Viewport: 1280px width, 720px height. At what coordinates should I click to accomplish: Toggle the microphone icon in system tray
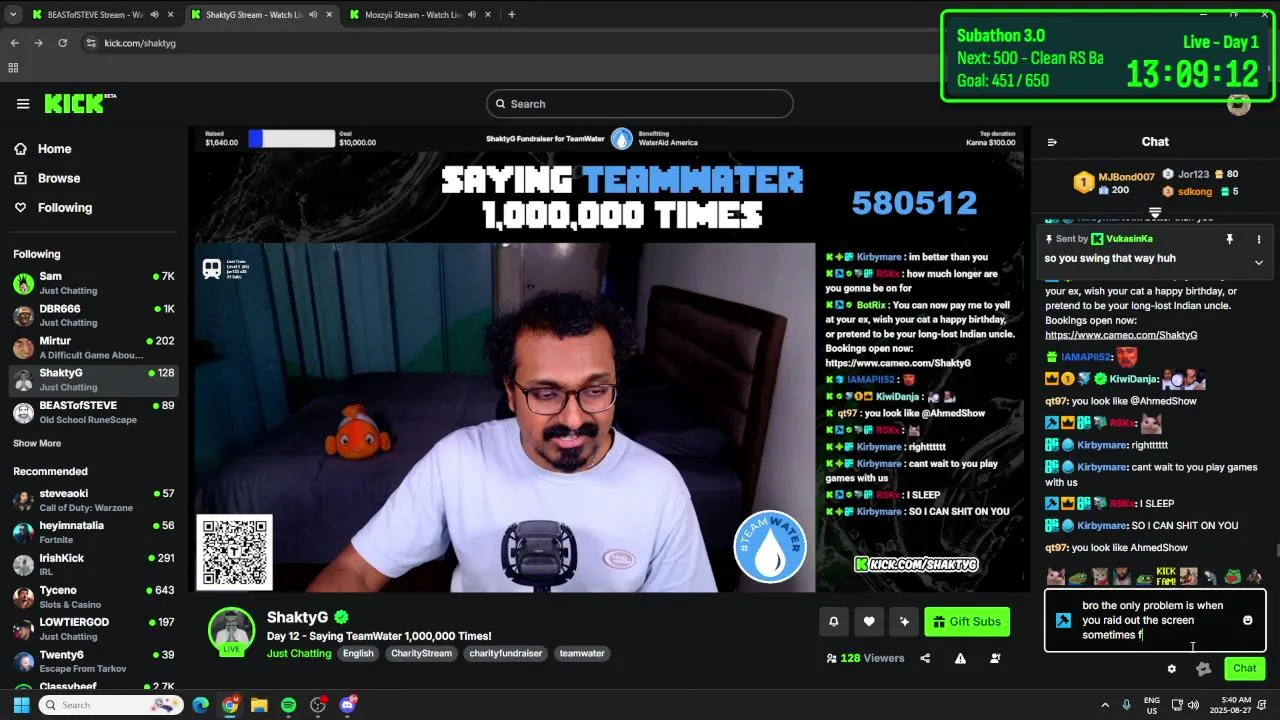1127,705
